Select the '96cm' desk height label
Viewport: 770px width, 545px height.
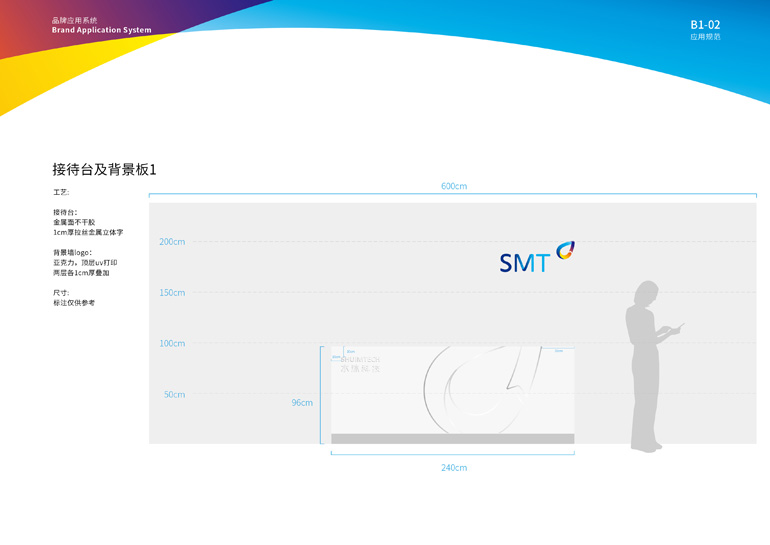tap(302, 403)
